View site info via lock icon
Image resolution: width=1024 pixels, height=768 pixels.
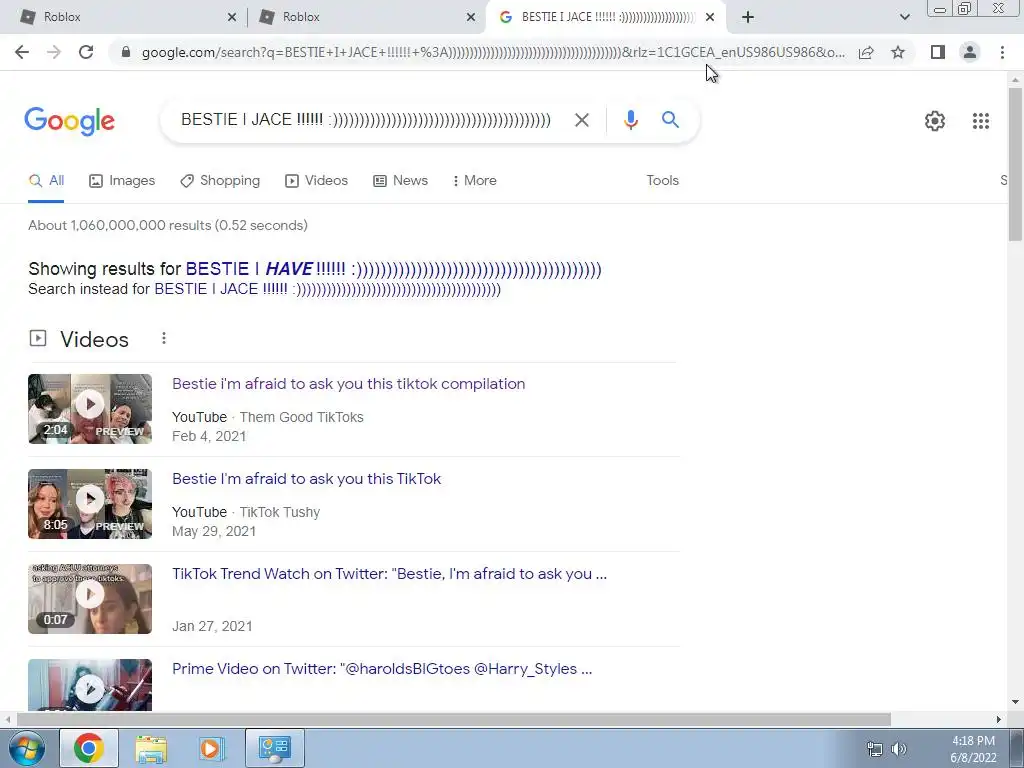126,52
